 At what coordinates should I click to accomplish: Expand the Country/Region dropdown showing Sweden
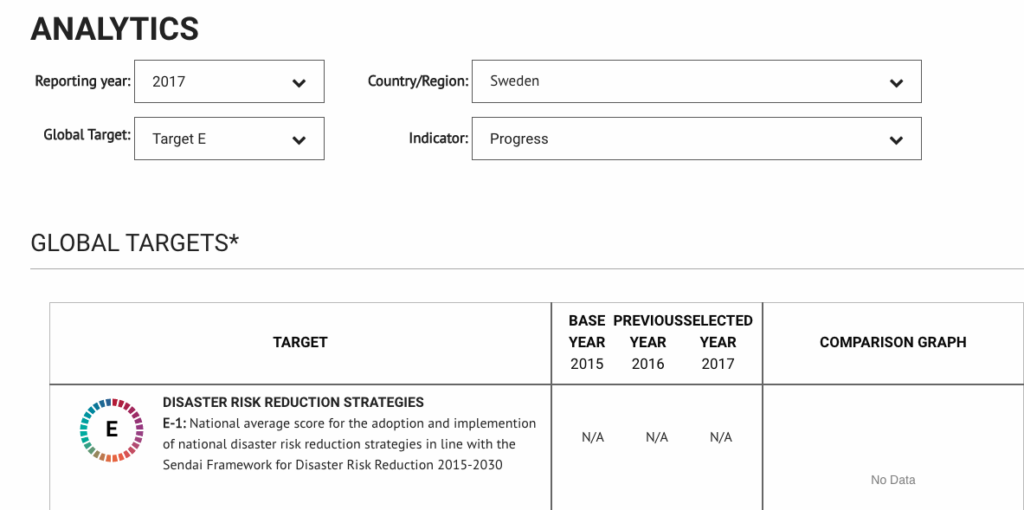pyautogui.click(x=696, y=82)
